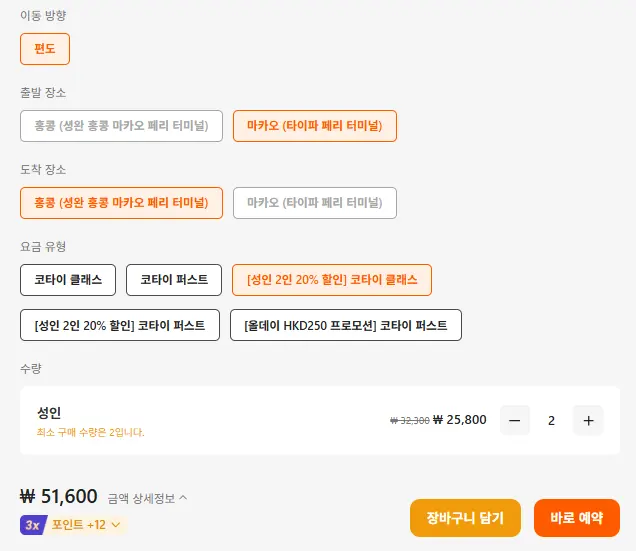Collapse the 금액 상세정보 chevron
The height and width of the screenshot is (551, 636).
[183, 497]
